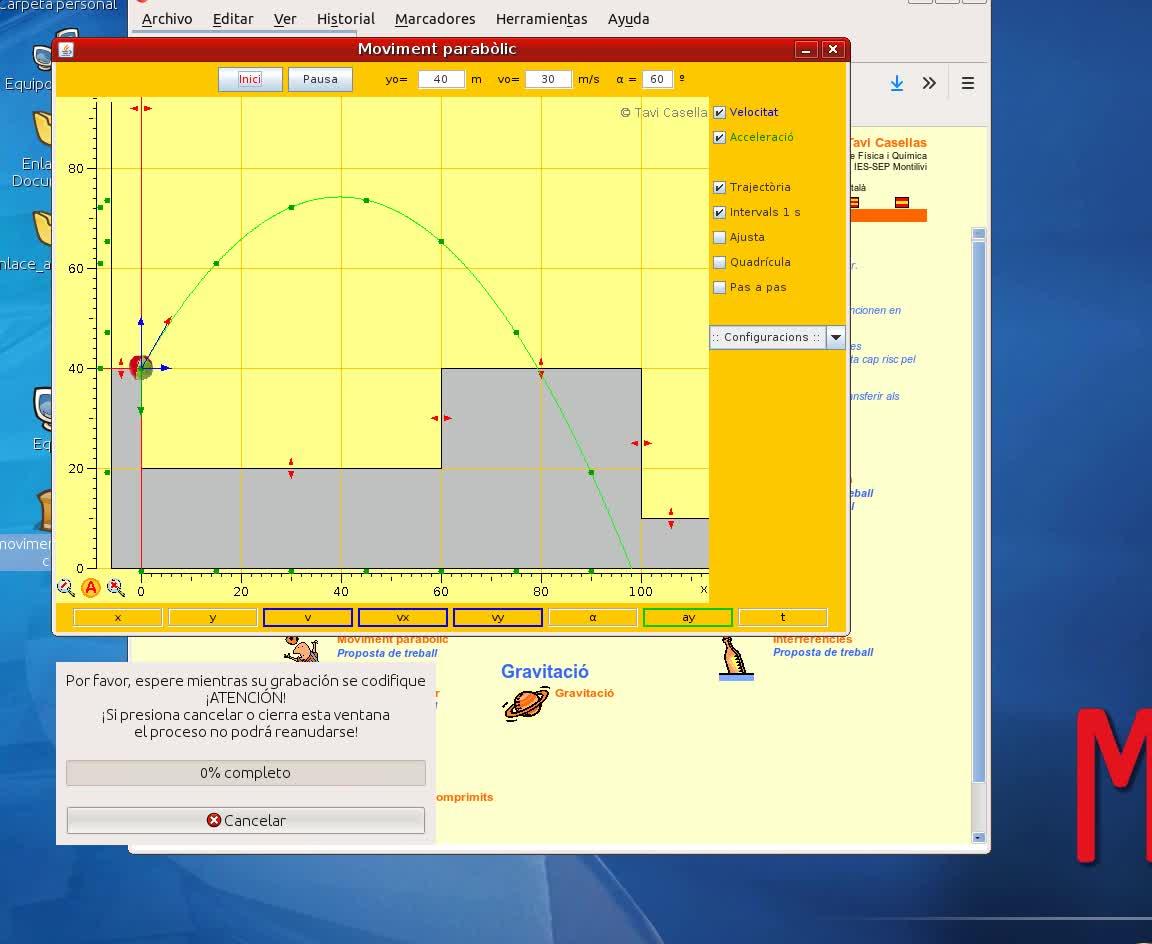This screenshot has width=1152, height=944.
Task: Click the Configuracions combo box label
Action: coord(767,337)
